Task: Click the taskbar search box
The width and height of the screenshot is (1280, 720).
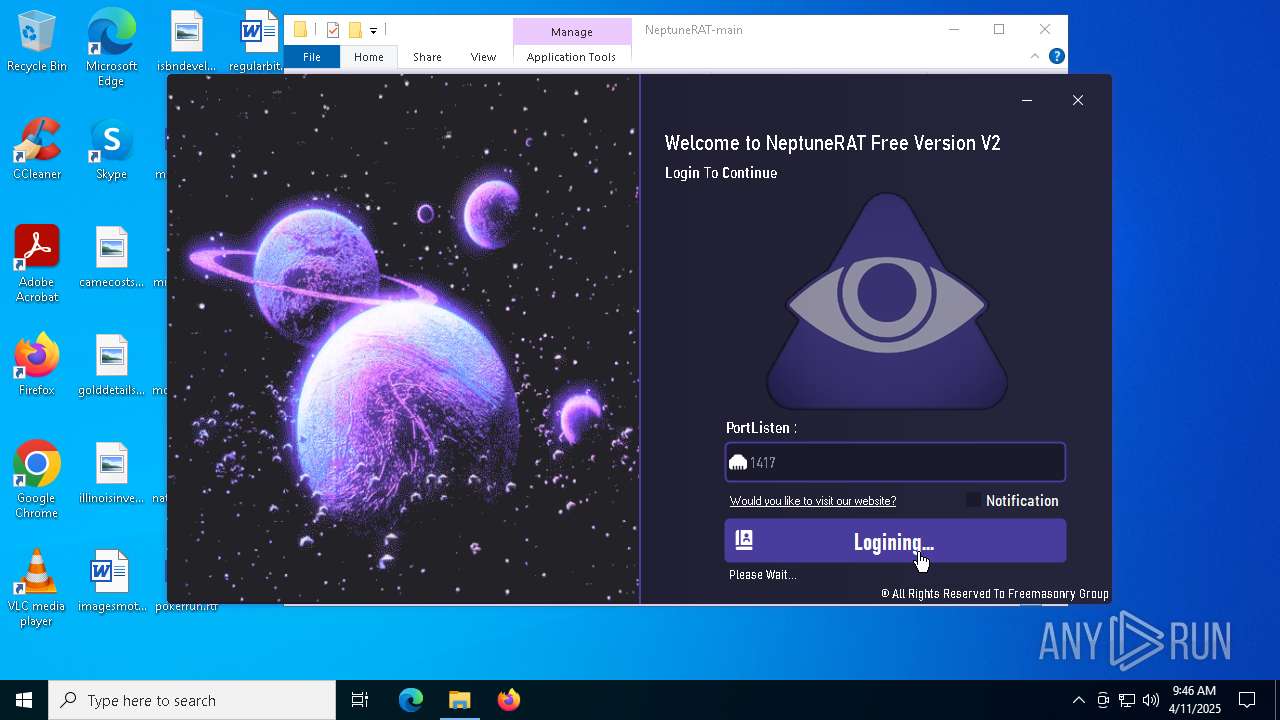Action: pyautogui.click(x=192, y=700)
